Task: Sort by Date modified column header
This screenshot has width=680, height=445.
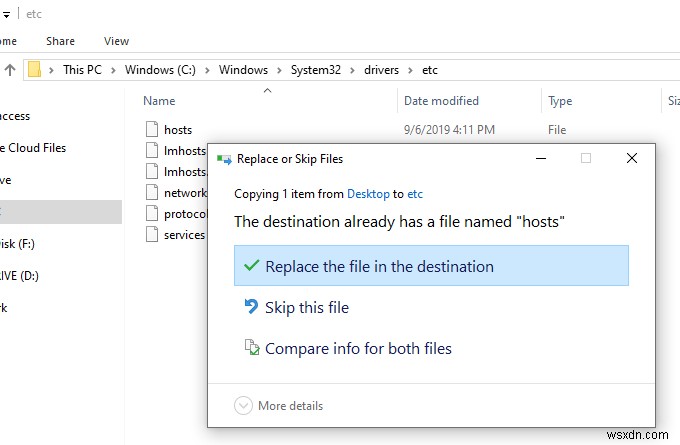Action: coord(441,101)
